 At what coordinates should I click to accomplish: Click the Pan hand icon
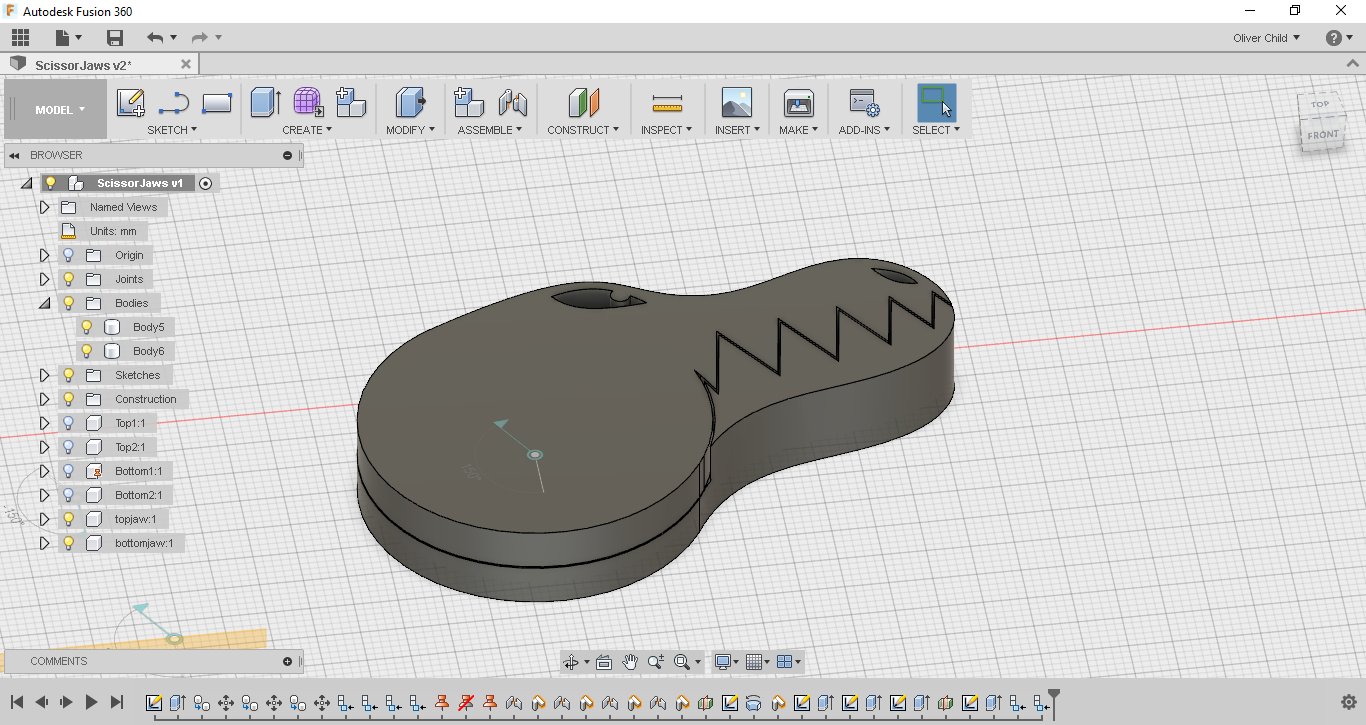click(630, 661)
